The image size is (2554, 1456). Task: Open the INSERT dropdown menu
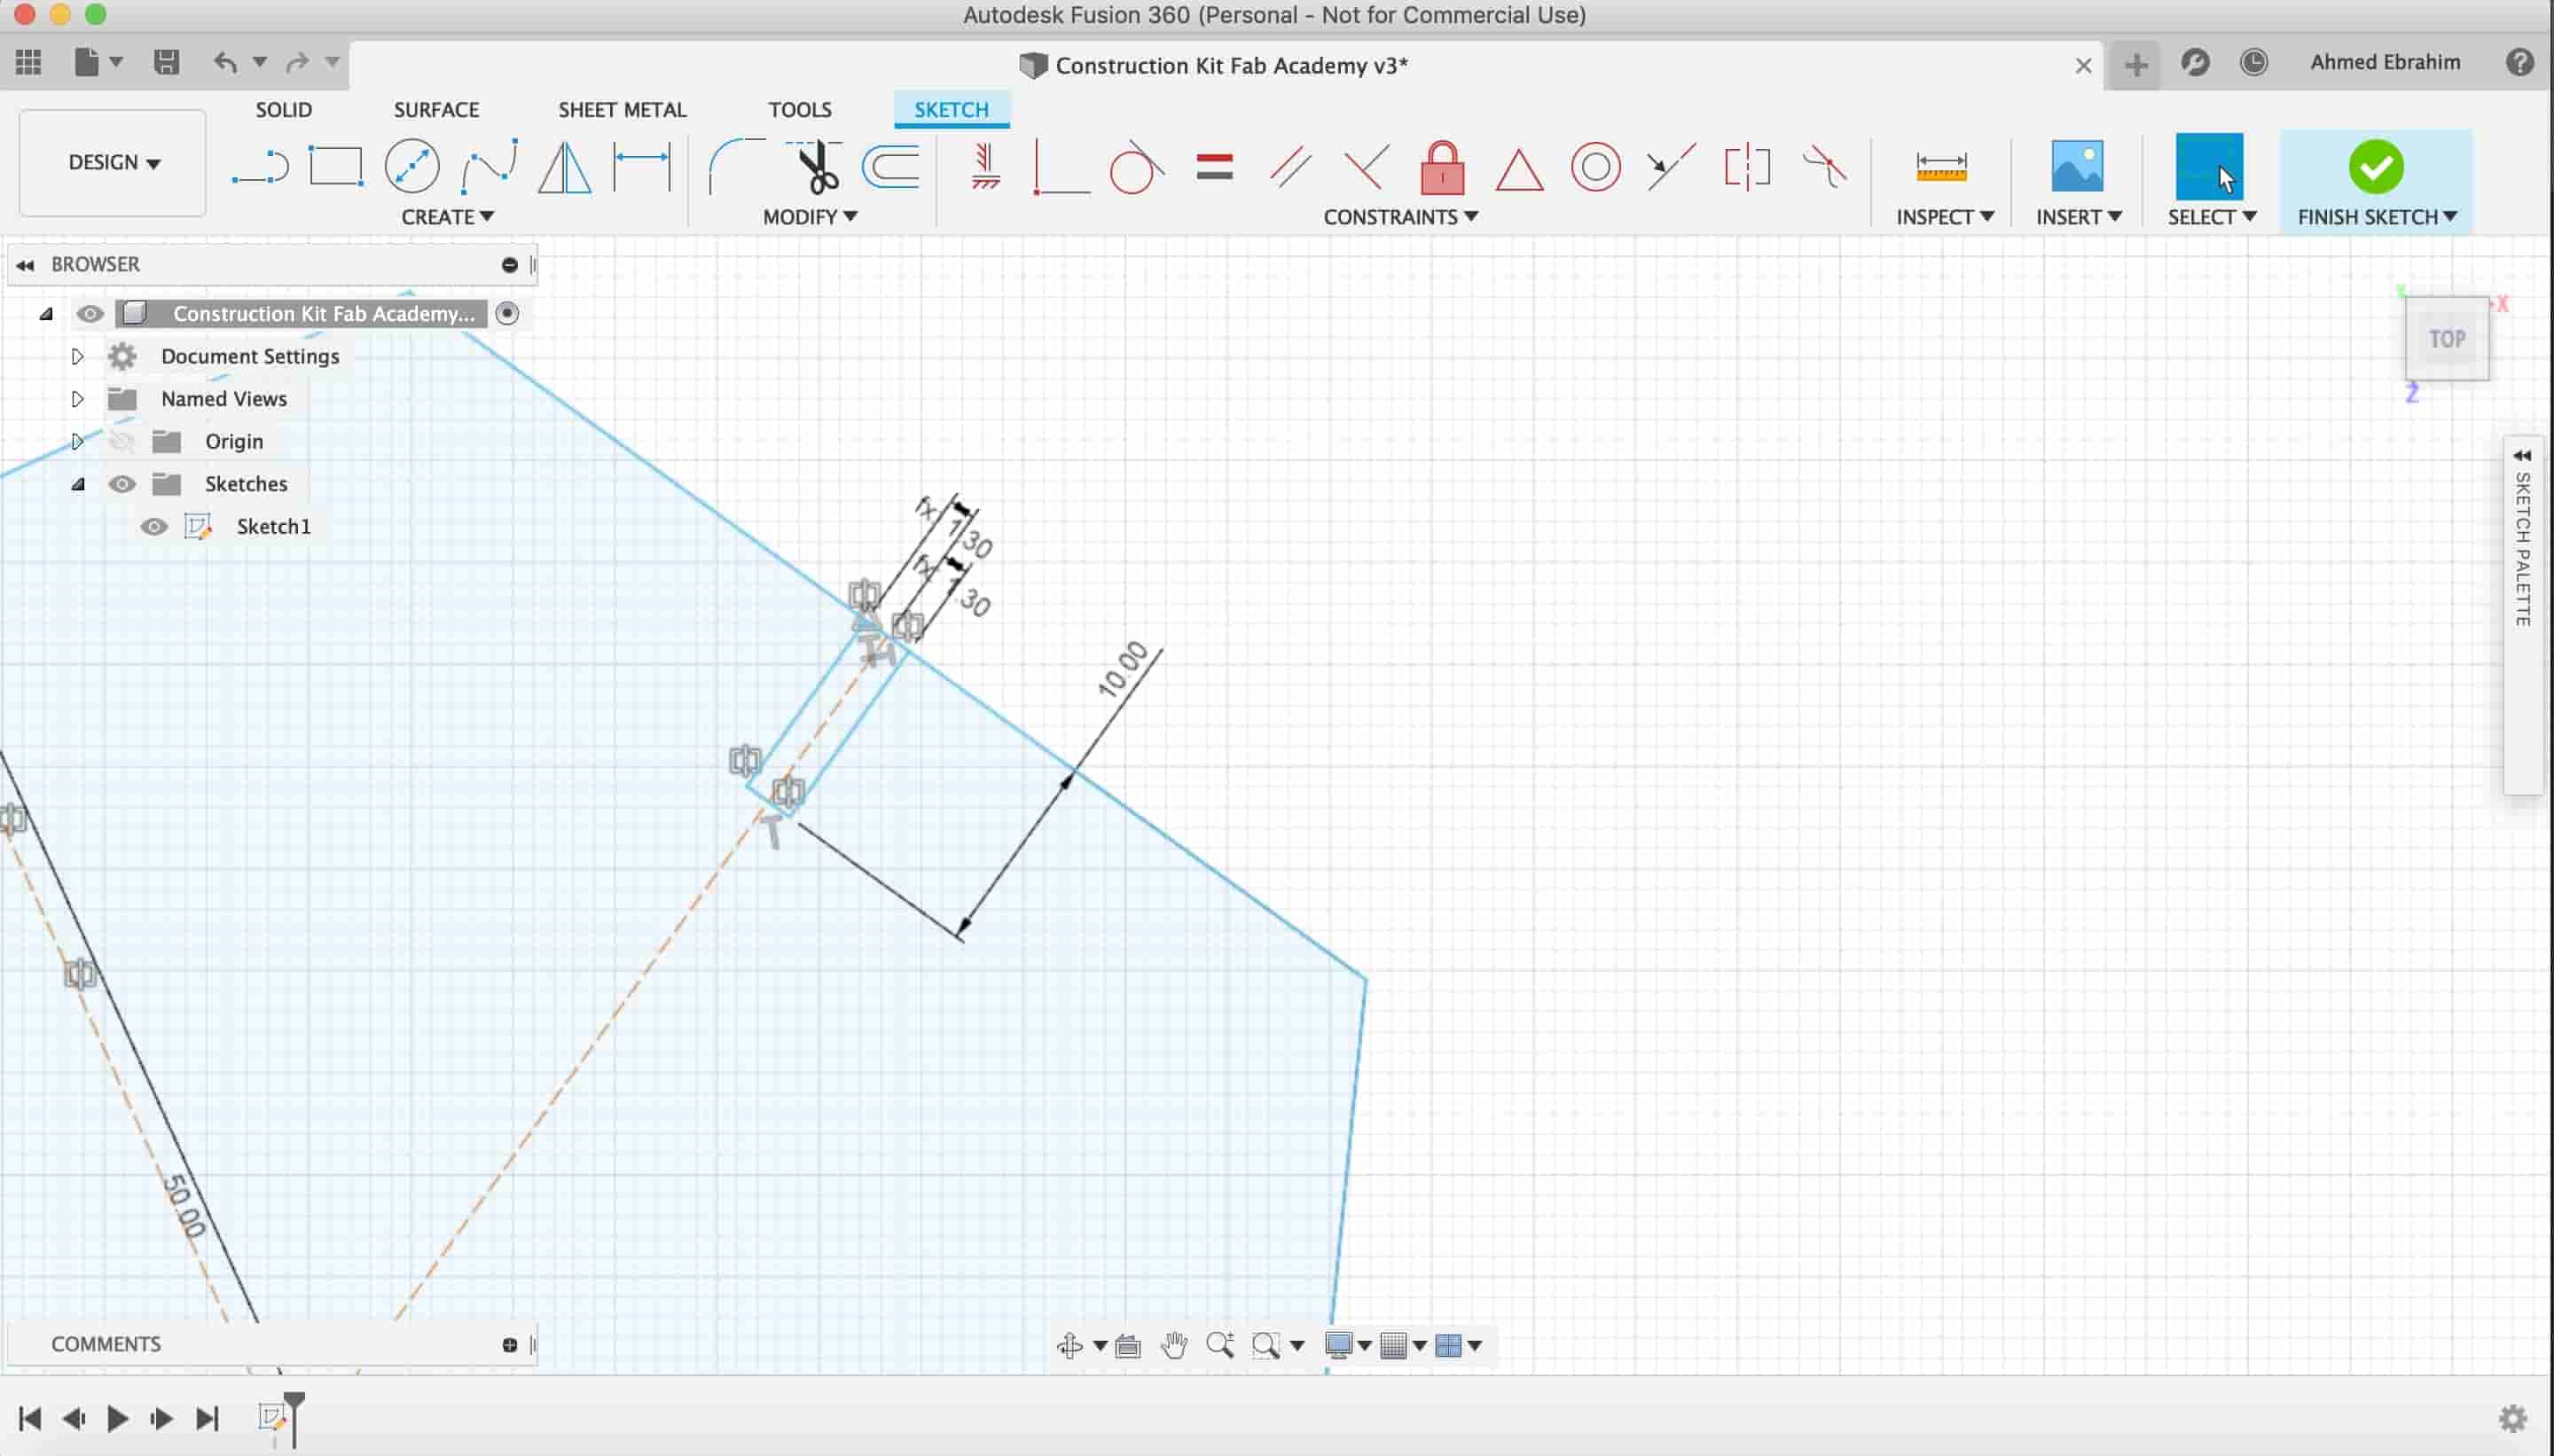click(x=2079, y=217)
